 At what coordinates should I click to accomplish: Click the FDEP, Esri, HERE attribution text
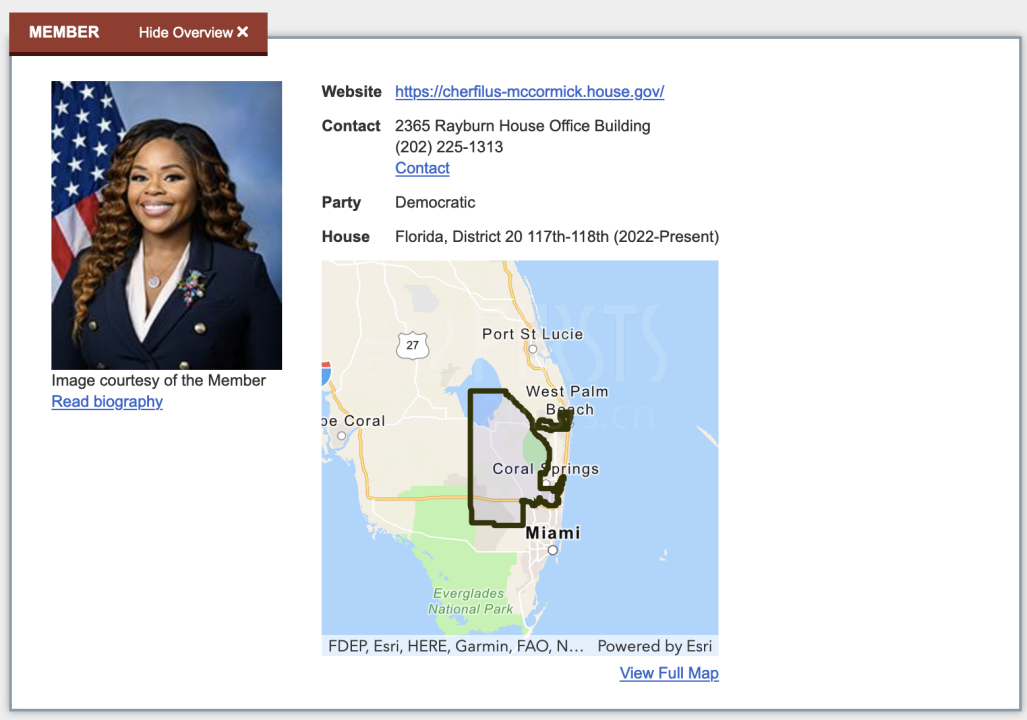(455, 646)
